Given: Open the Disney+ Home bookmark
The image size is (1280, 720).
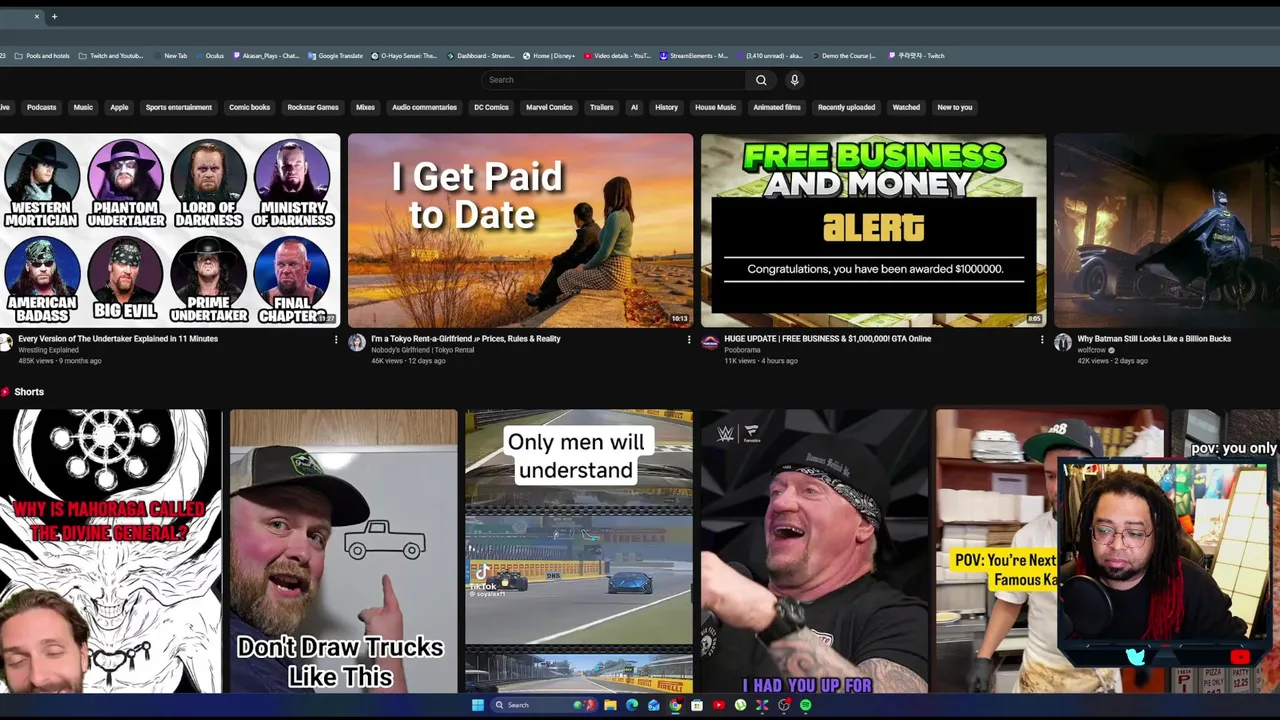Looking at the screenshot, I should click(549, 56).
